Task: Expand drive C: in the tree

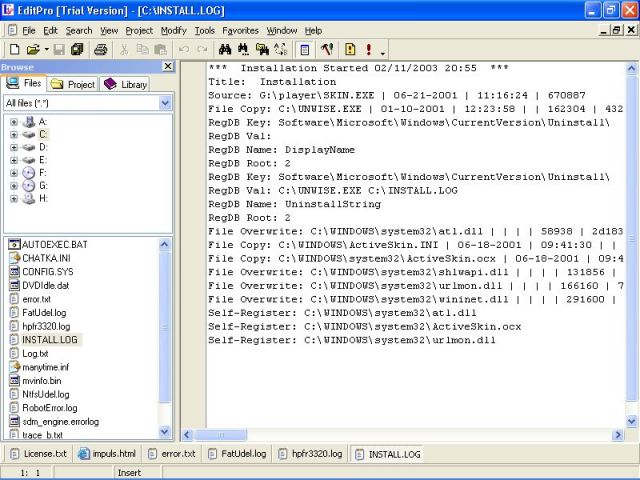Action: click(x=14, y=134)
